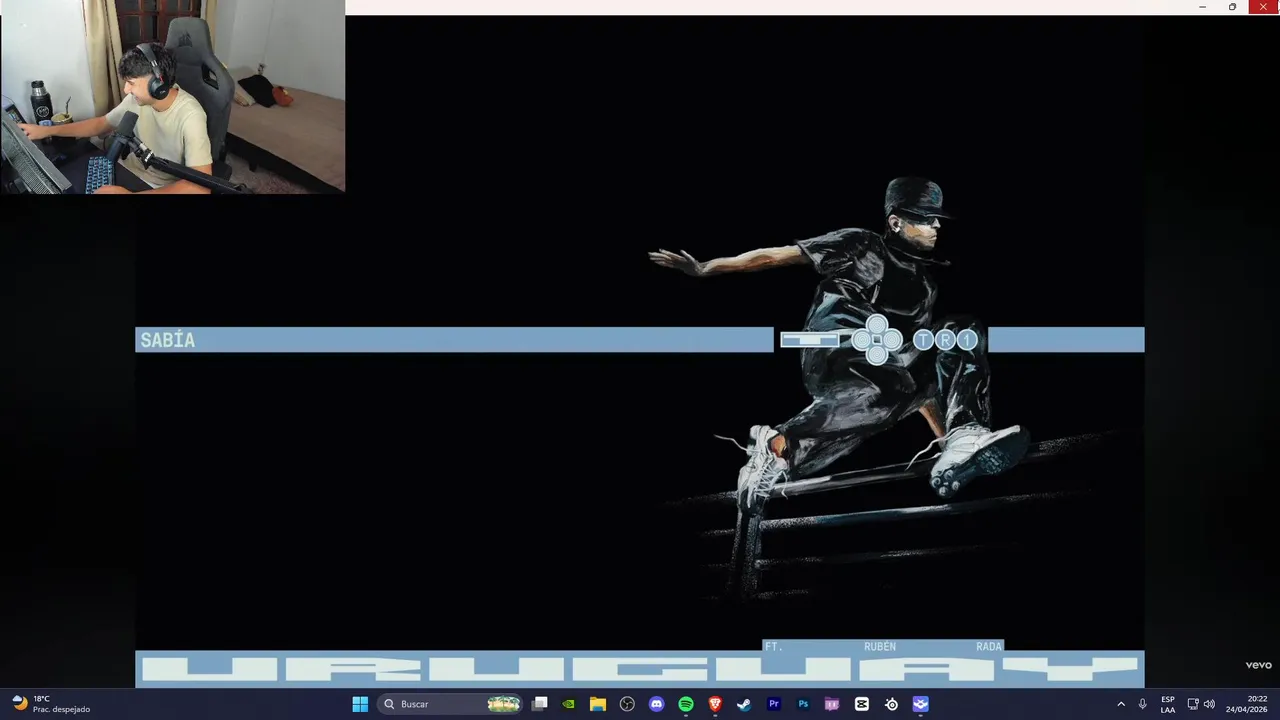Click the SABÍA lyric text on the bar
Image resolution: width=1280 pixels, height=720 pixels.
[x=168, y=341]
